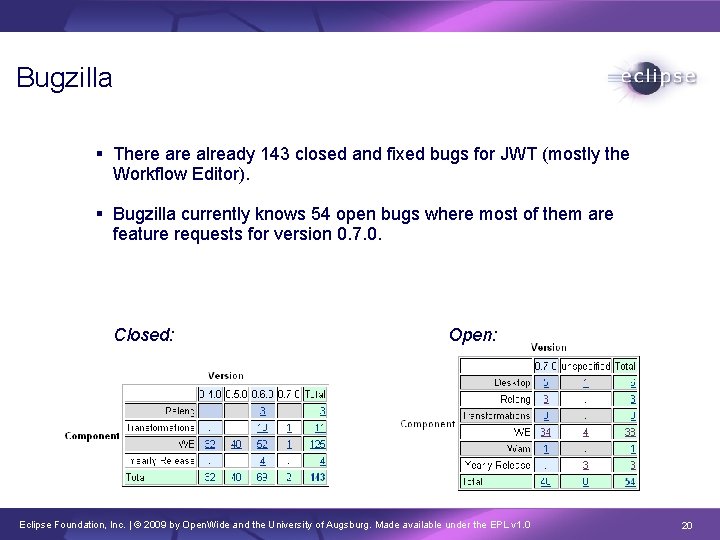Click the 0.7.0 column total '2' in Closed table
Viewport: 720px width, 540px height.
(x=289, y=477)
